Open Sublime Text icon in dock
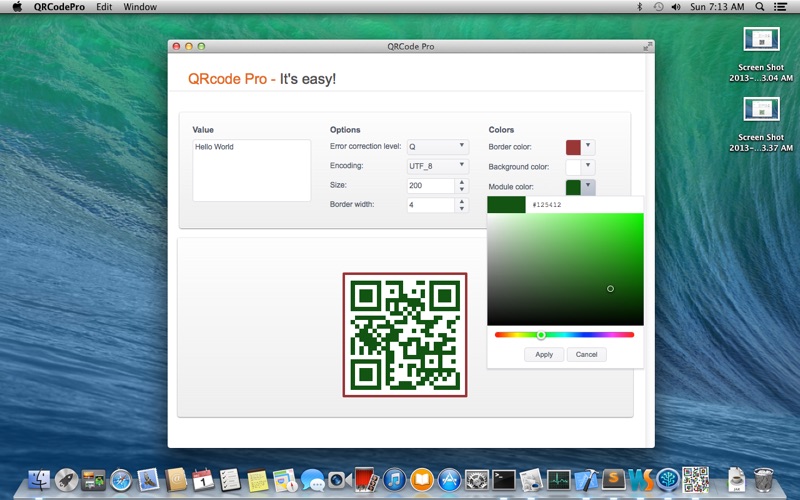800x500 pixels. (614, 480)
